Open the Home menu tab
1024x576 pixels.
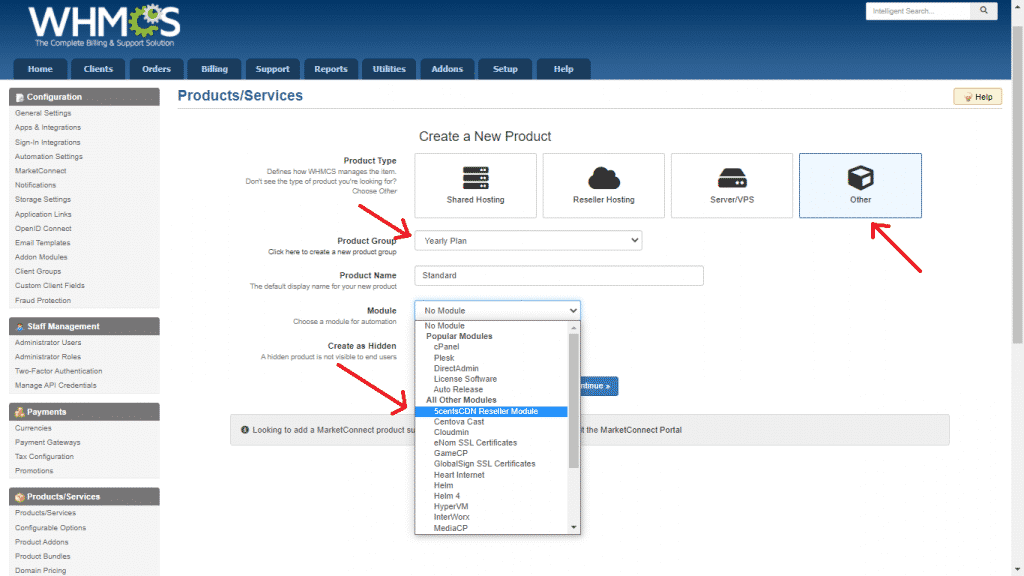40,69
